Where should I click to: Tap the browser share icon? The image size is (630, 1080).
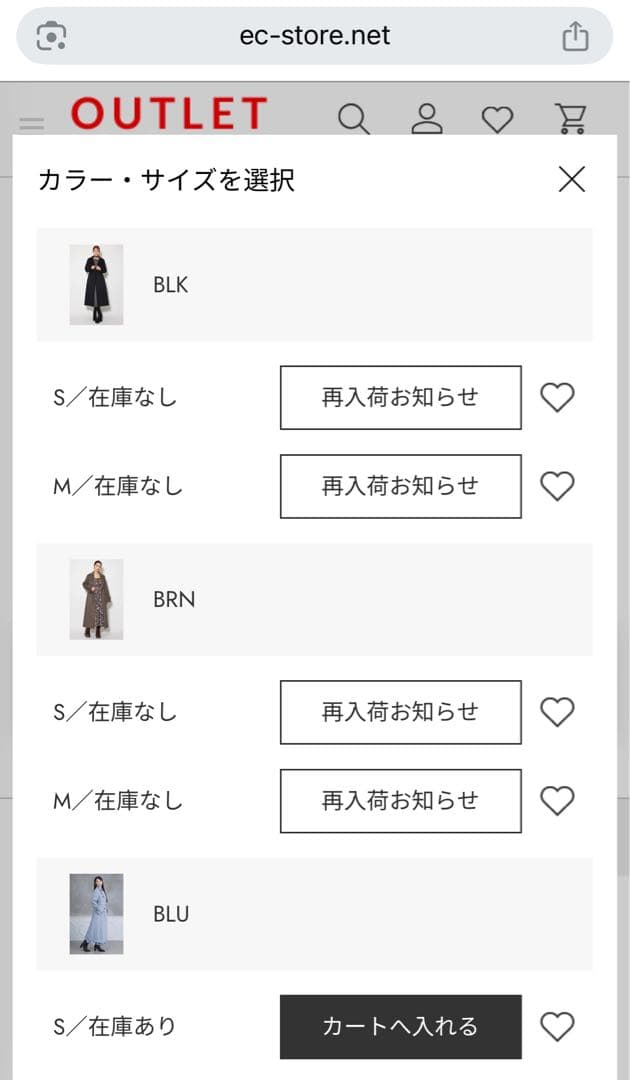[575, 37]
